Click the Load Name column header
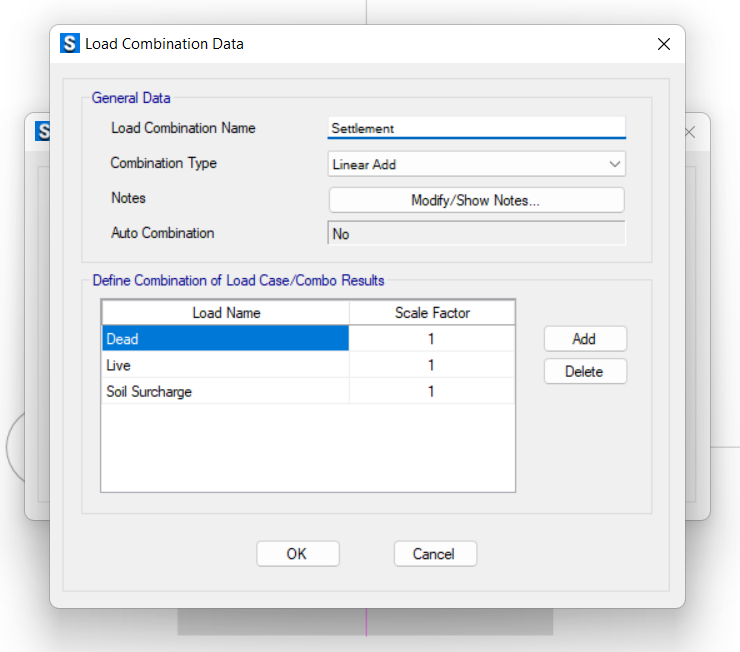 click(x=226, y=313)
